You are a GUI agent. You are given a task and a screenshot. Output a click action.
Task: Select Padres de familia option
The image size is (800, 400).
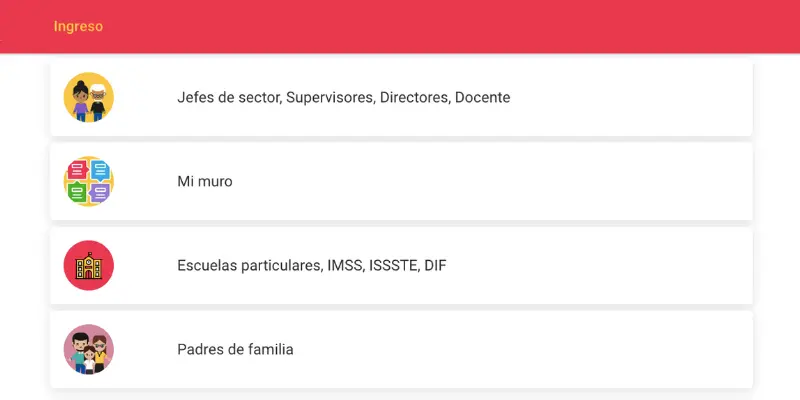pos(235,350)
